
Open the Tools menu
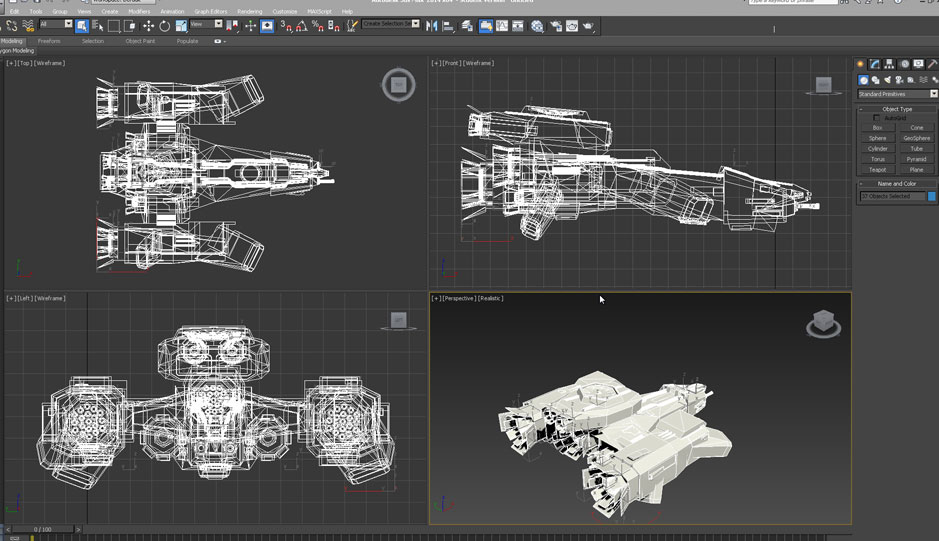(x=36, y=11)
